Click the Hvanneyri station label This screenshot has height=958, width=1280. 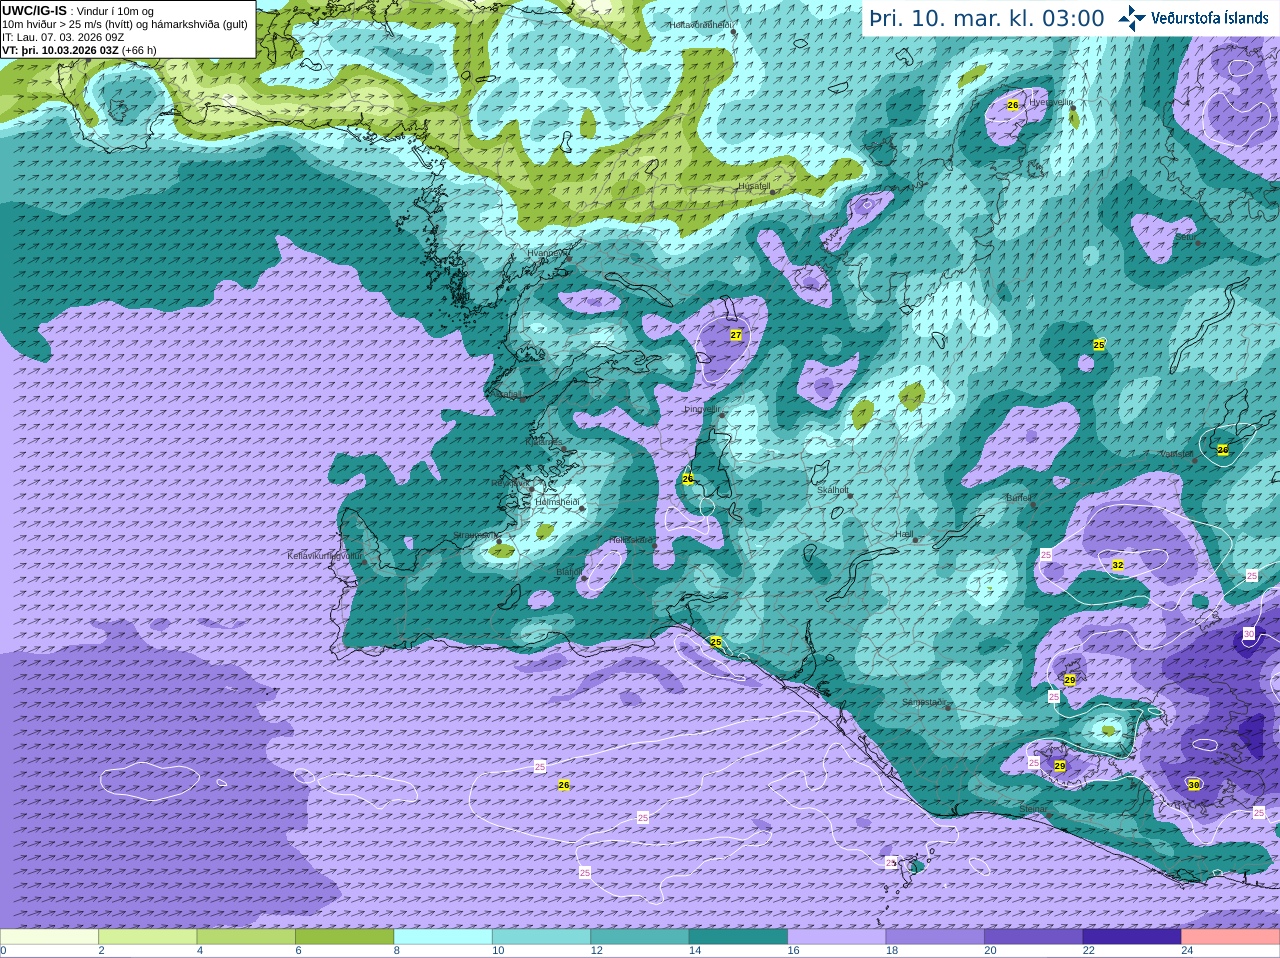coord(547,253)
